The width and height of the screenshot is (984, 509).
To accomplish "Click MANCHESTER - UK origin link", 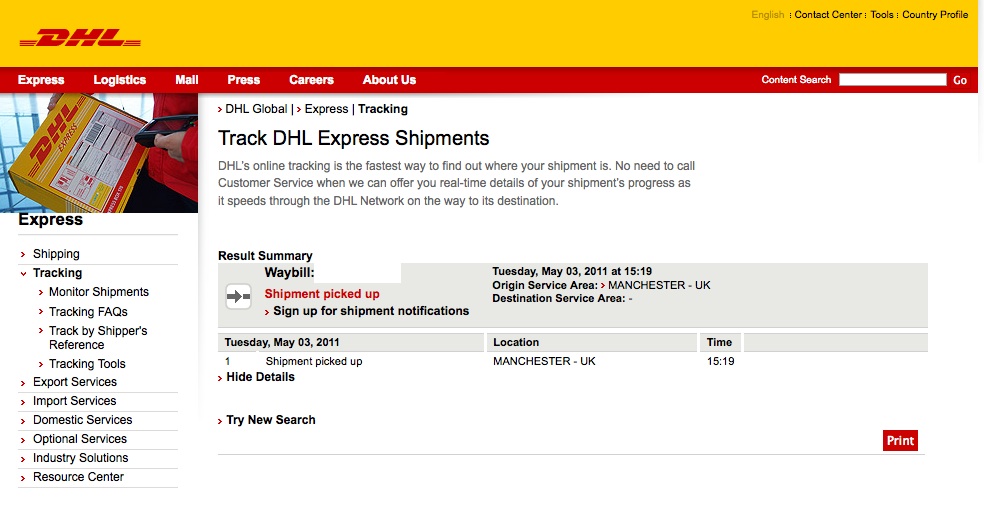I will 659,285.
